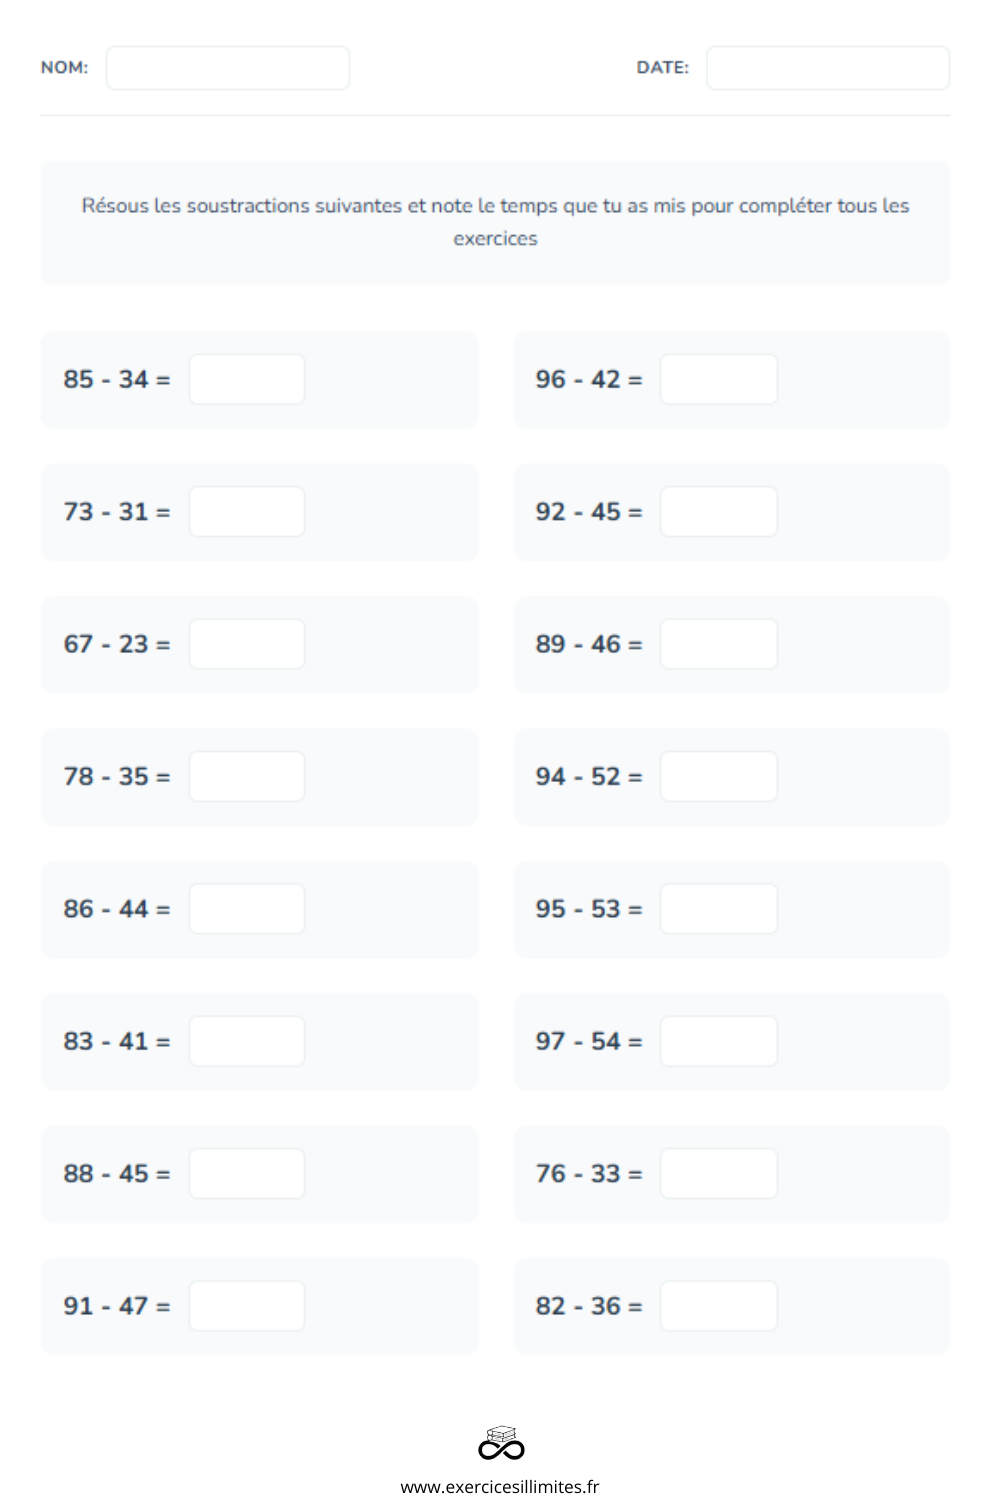Select the answer box for 76 - 33
This screenshot has height=1500, width=1000.
tap(719, 1173)
